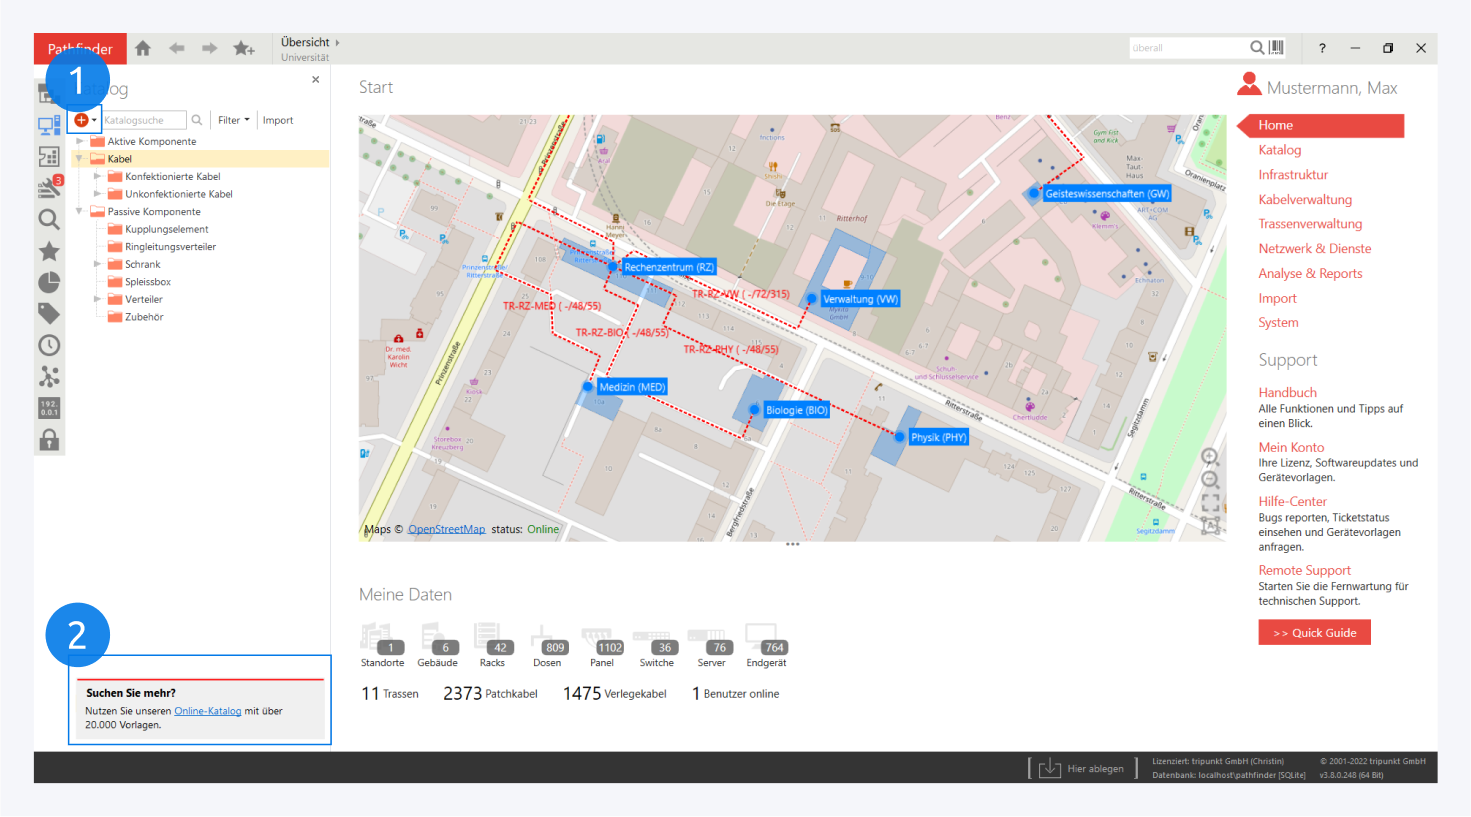Follow the Online-Katalog link

point(207,711)
